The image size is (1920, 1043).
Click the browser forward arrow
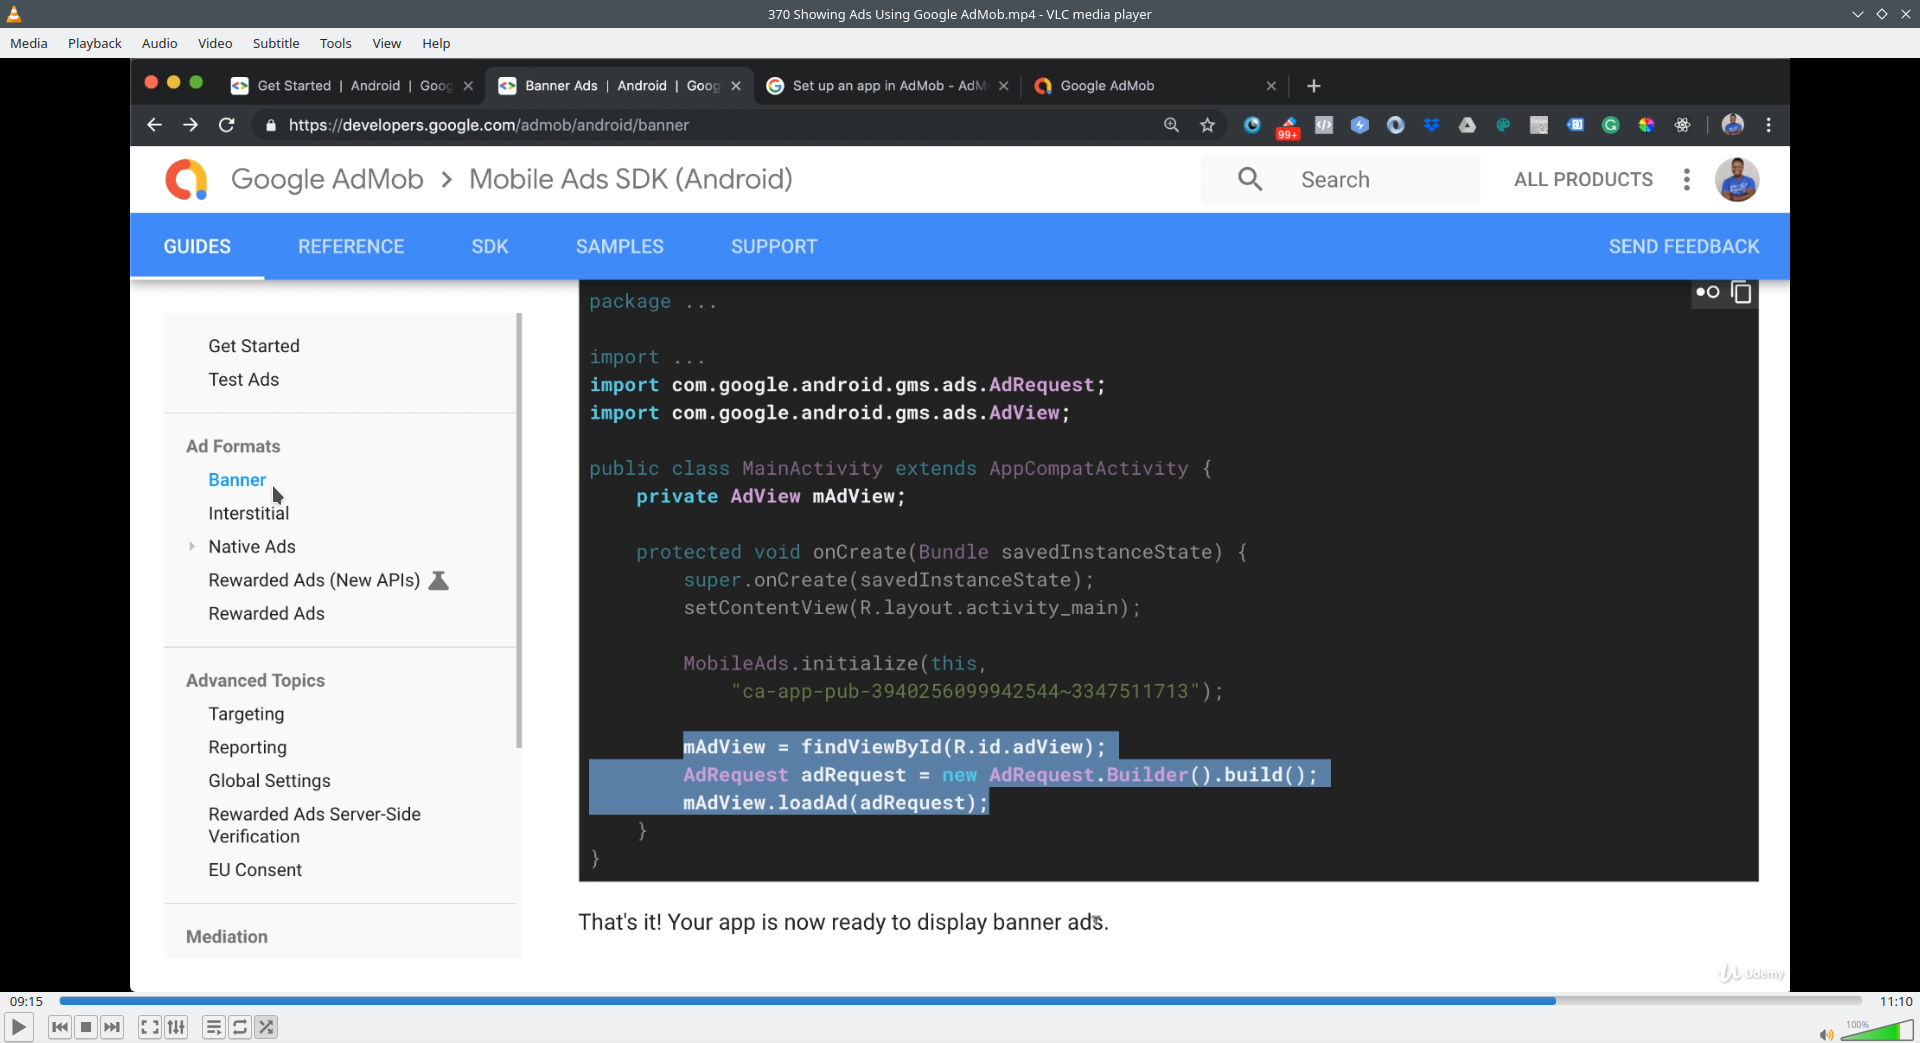(x=190, y=125)
